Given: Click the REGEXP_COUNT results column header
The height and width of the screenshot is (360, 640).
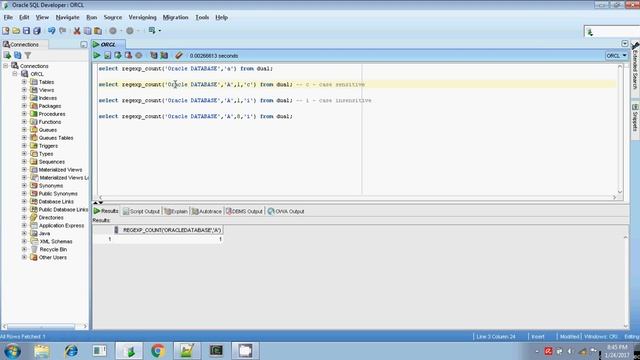Looking at the screenshot, I should tap(171, 230).
